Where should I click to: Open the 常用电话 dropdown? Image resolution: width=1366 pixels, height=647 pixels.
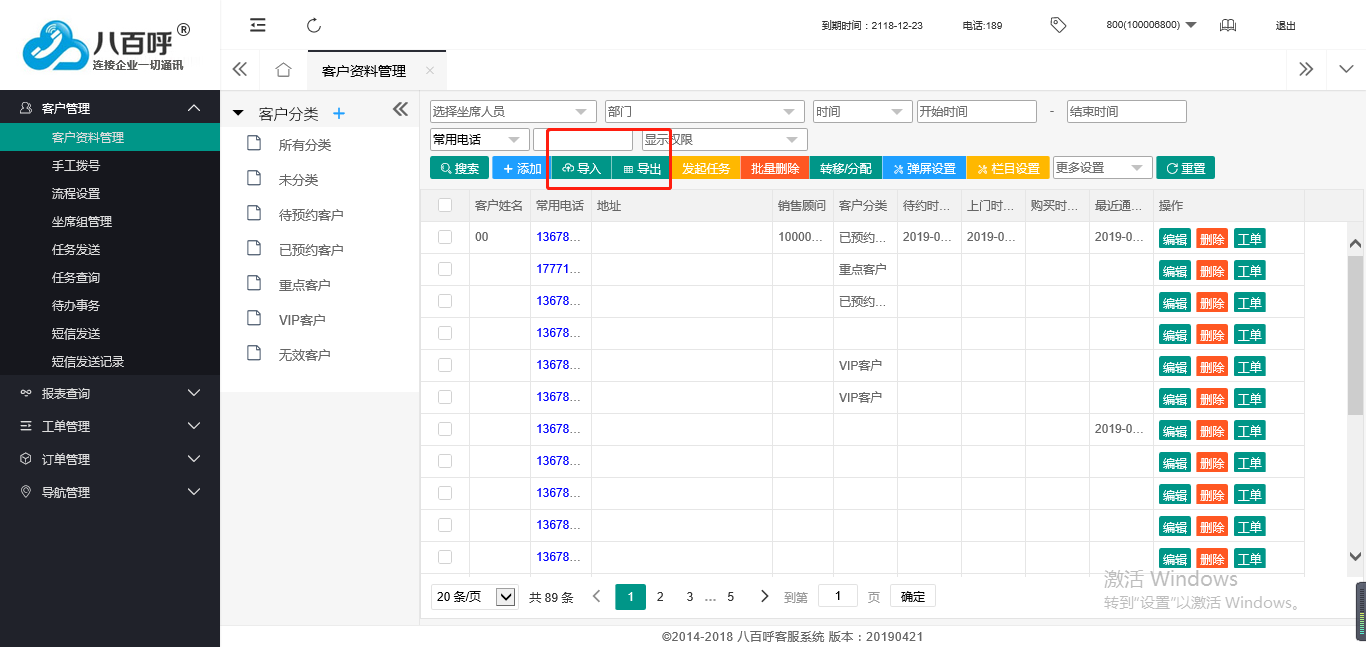479,139
